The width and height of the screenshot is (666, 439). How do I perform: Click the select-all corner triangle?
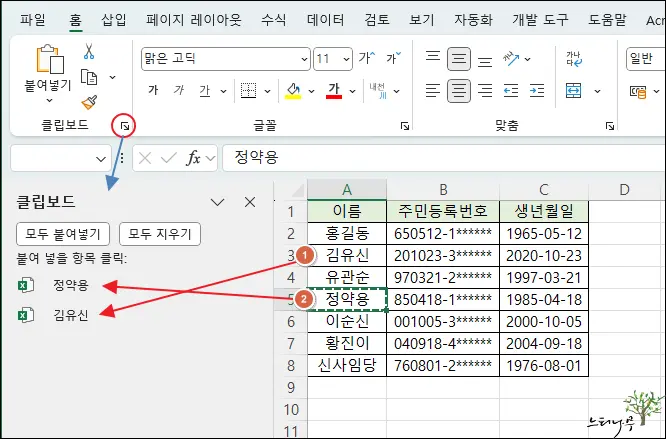coord(297,190)
